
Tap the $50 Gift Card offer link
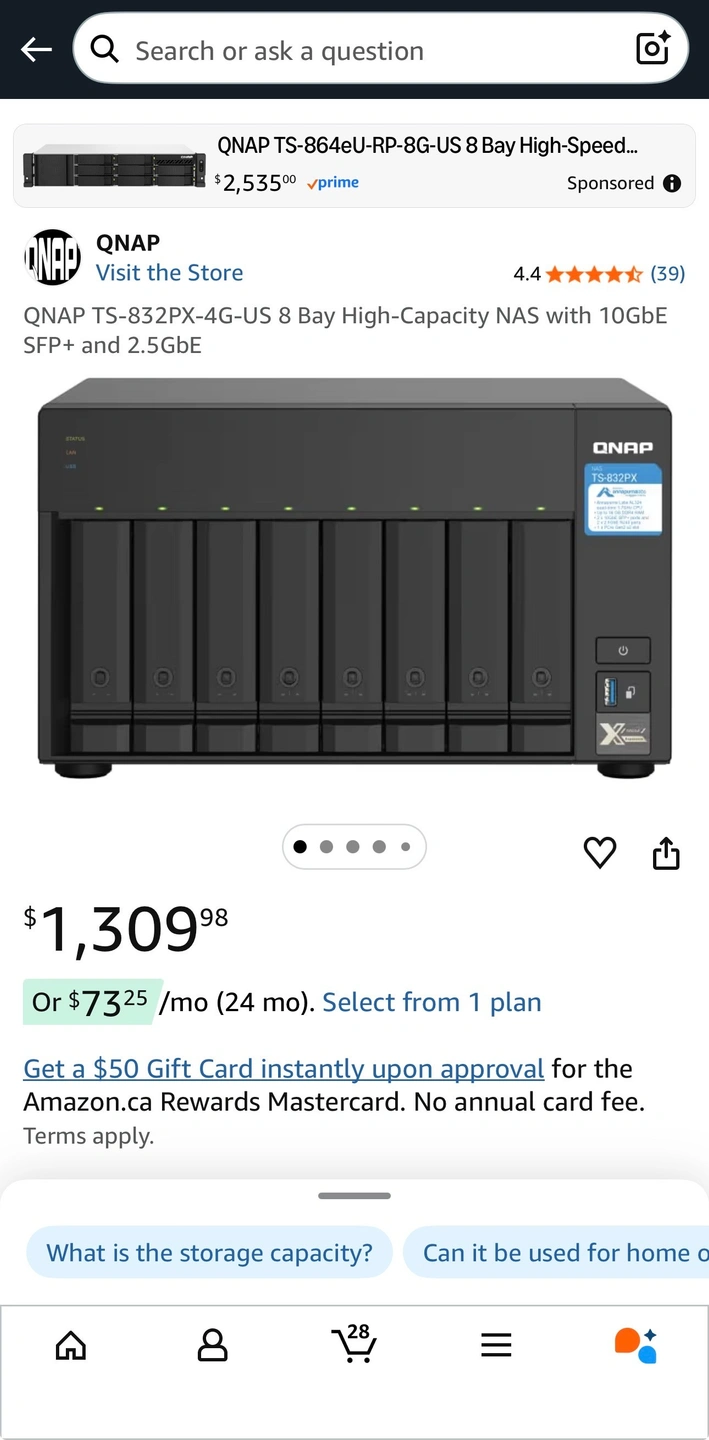[x=283, y=1068]
